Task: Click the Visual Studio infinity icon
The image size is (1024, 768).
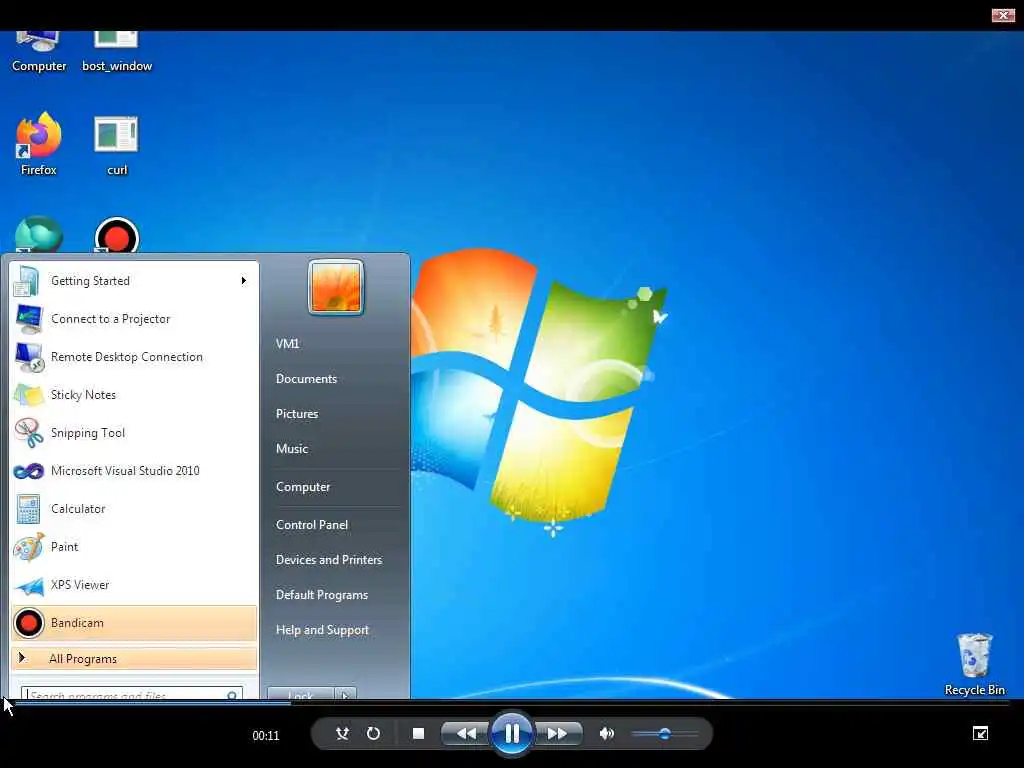Action: coord(29,471)
